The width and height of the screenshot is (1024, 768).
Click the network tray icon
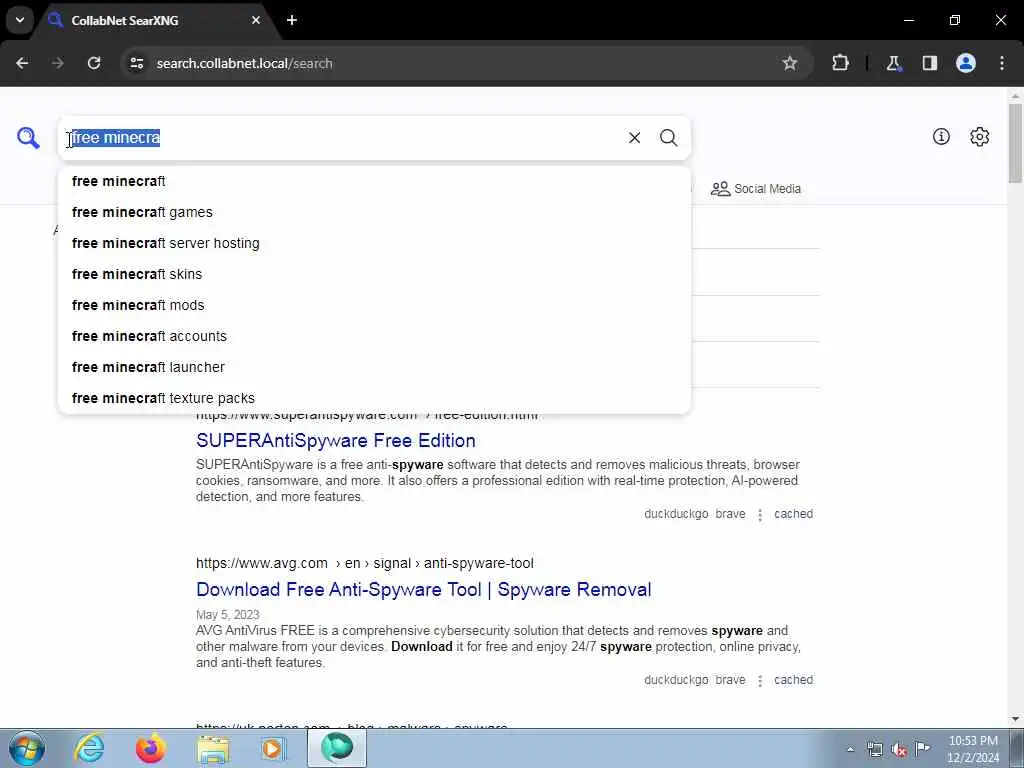pos(874,750)
